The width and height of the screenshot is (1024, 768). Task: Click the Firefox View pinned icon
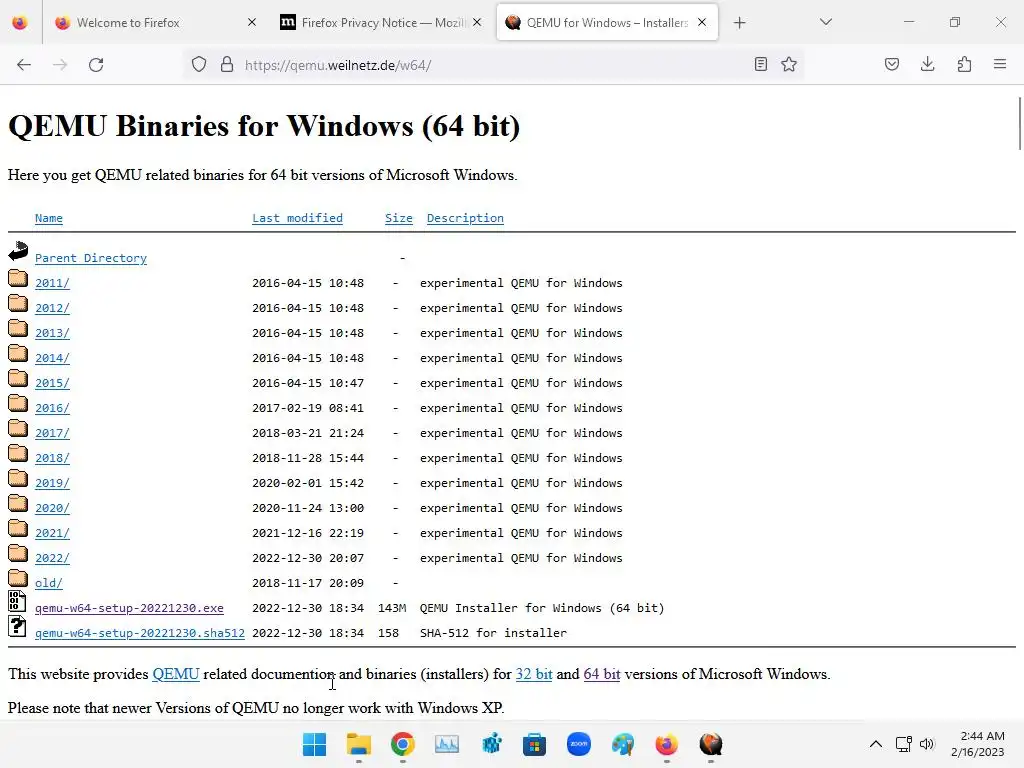coord(20,22)
